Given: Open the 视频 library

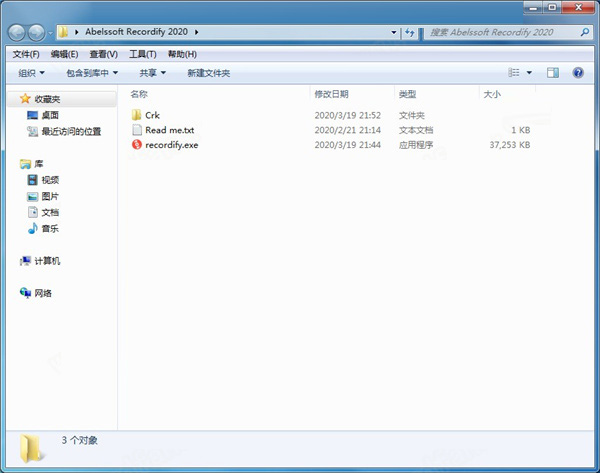Looking at the screenshot, I should pyautogui.click(x=50, y=180).
